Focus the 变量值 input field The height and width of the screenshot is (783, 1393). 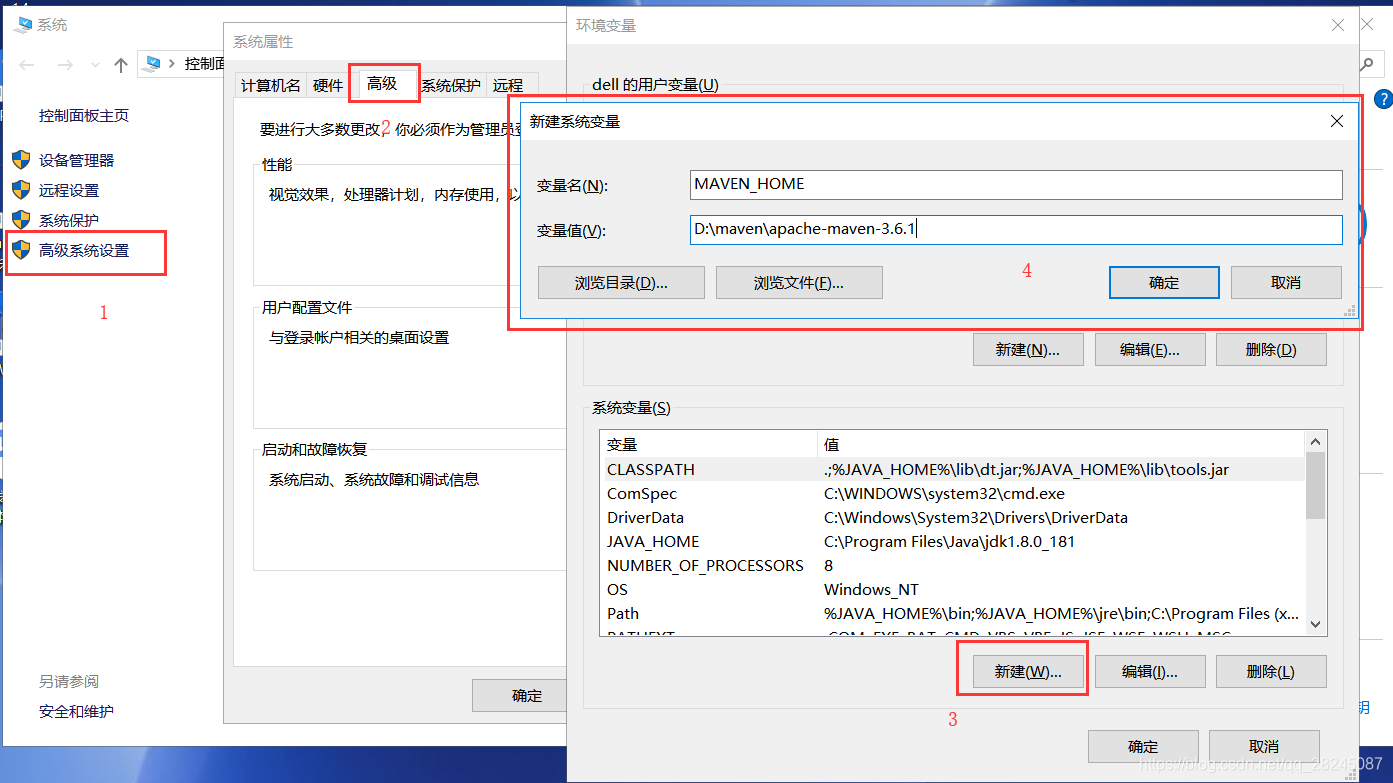pyautogui.click(x=1016, y=230)
